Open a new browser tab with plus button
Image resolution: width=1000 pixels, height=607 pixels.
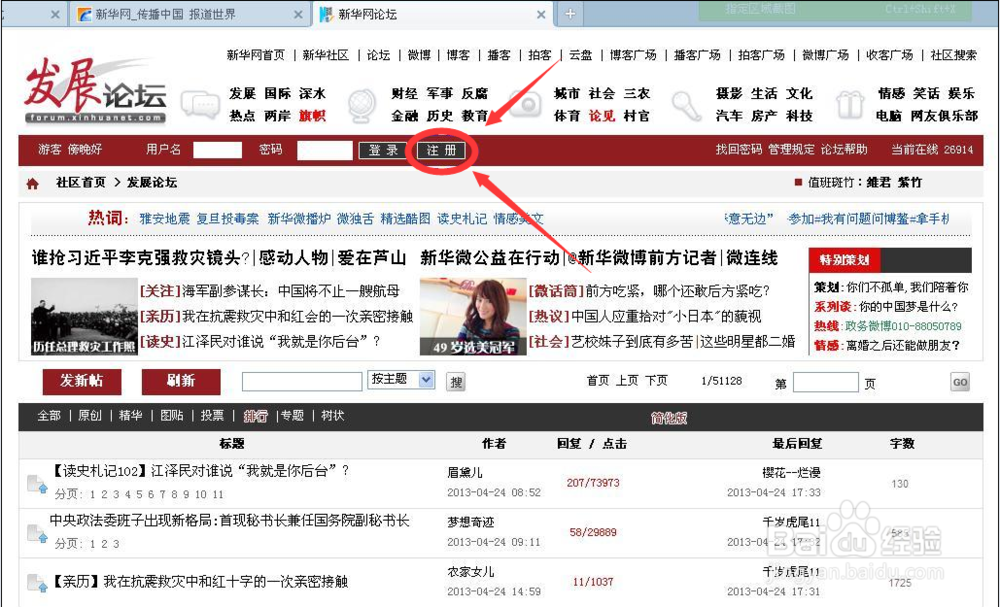pos(570,13)
